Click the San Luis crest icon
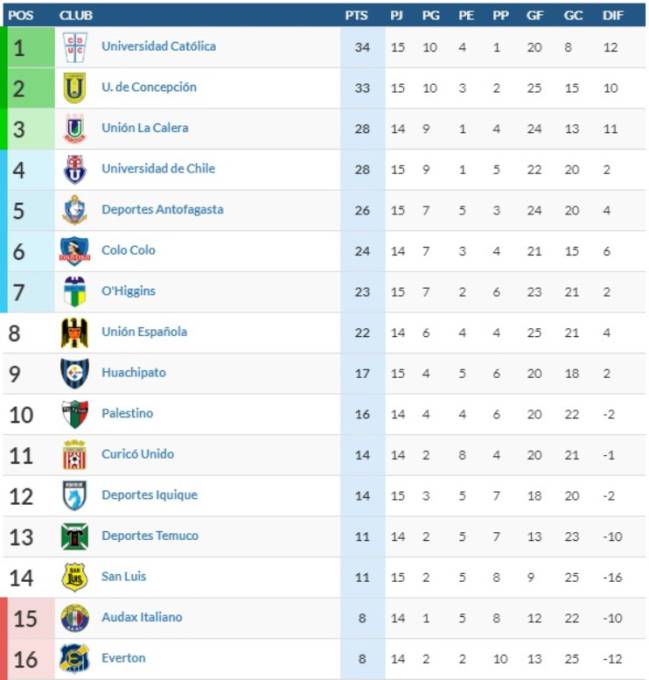The image size is (649, 680). tap(75, 577)
